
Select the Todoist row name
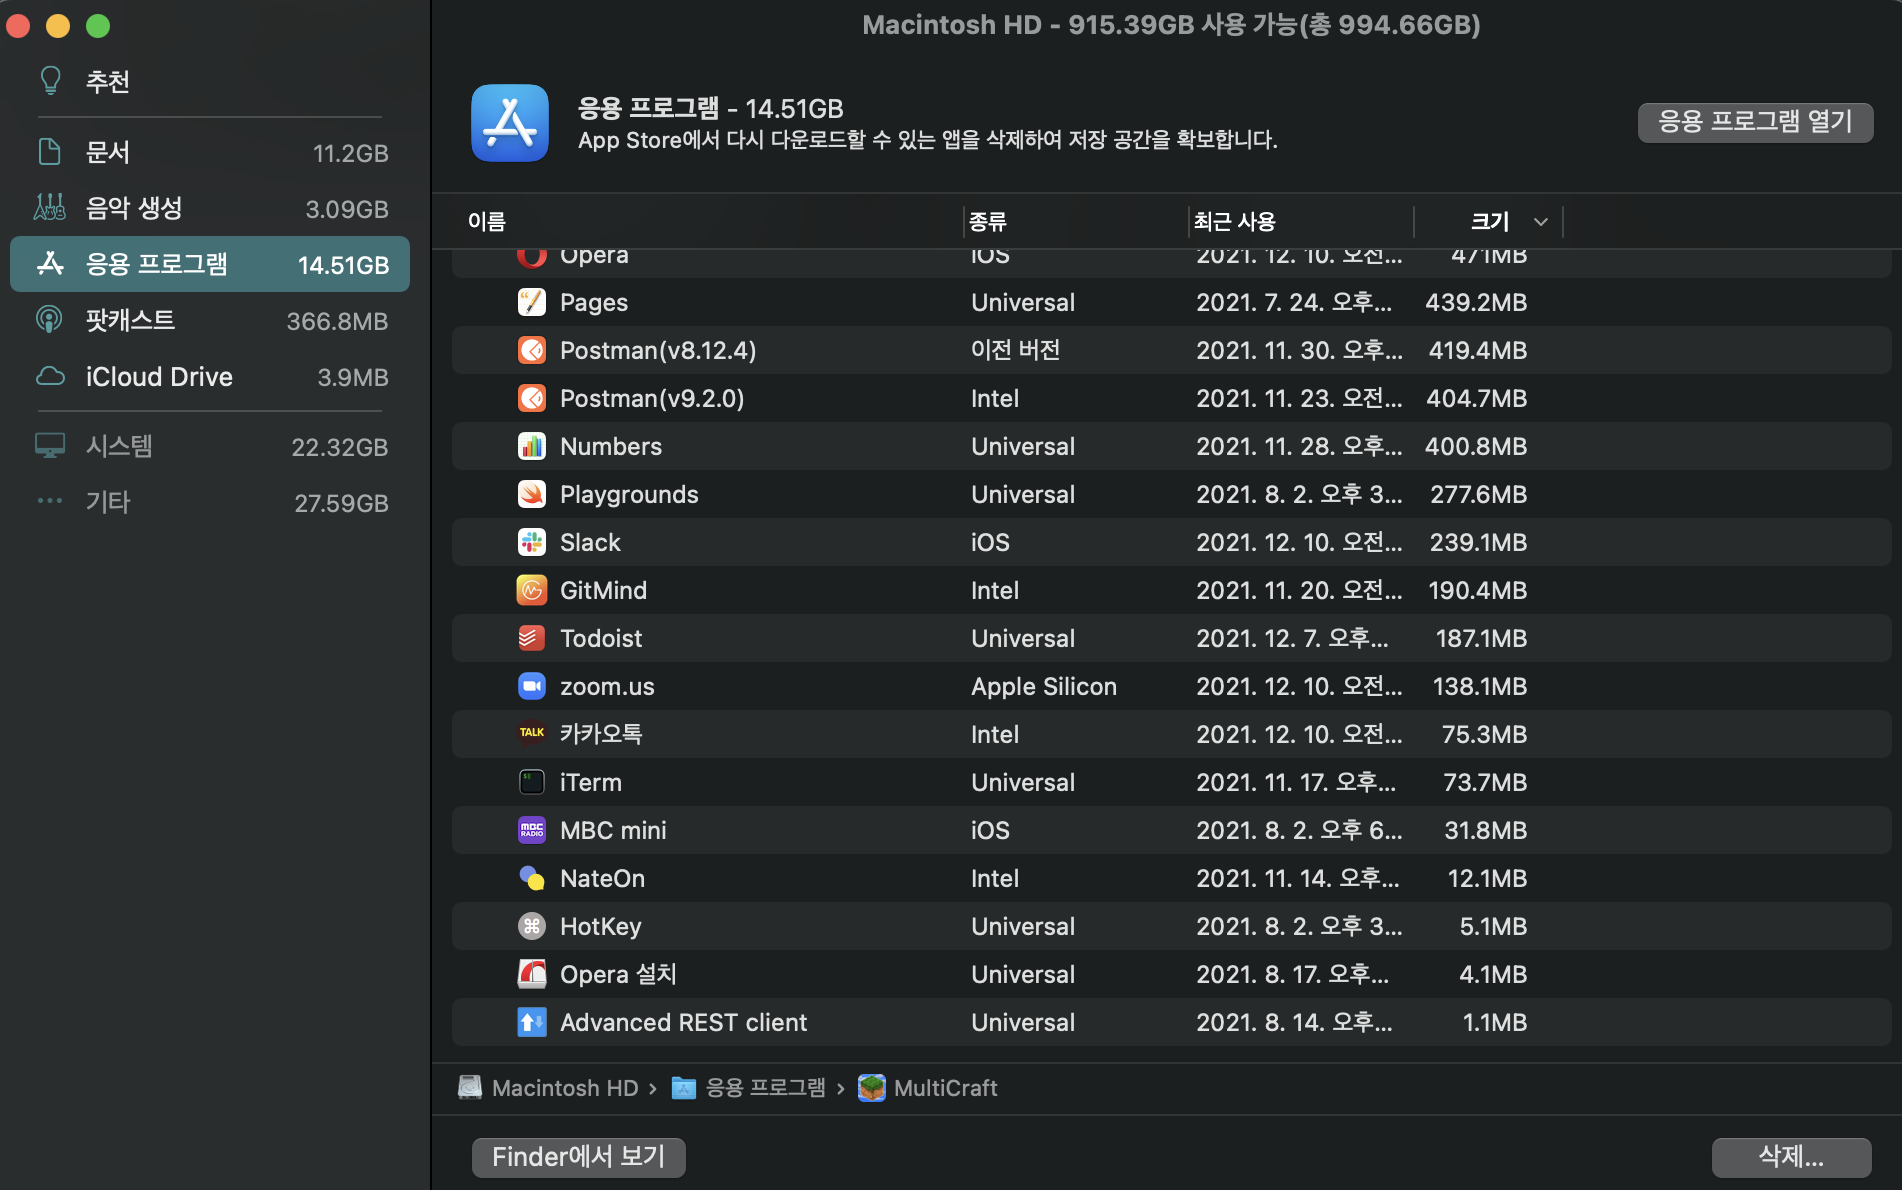(601, 638)
